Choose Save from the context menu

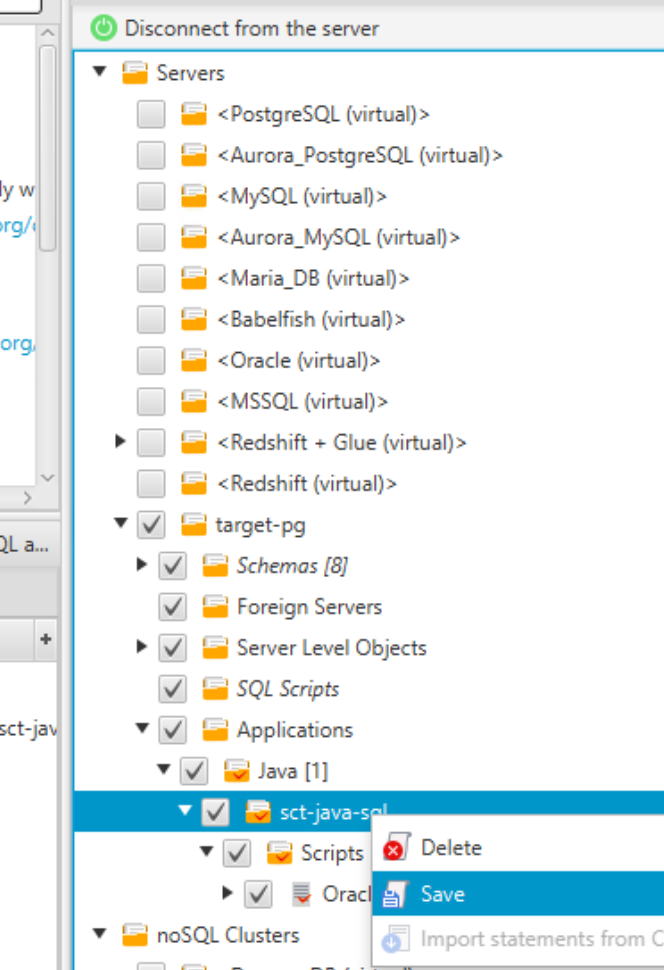(x=442, y=894)
